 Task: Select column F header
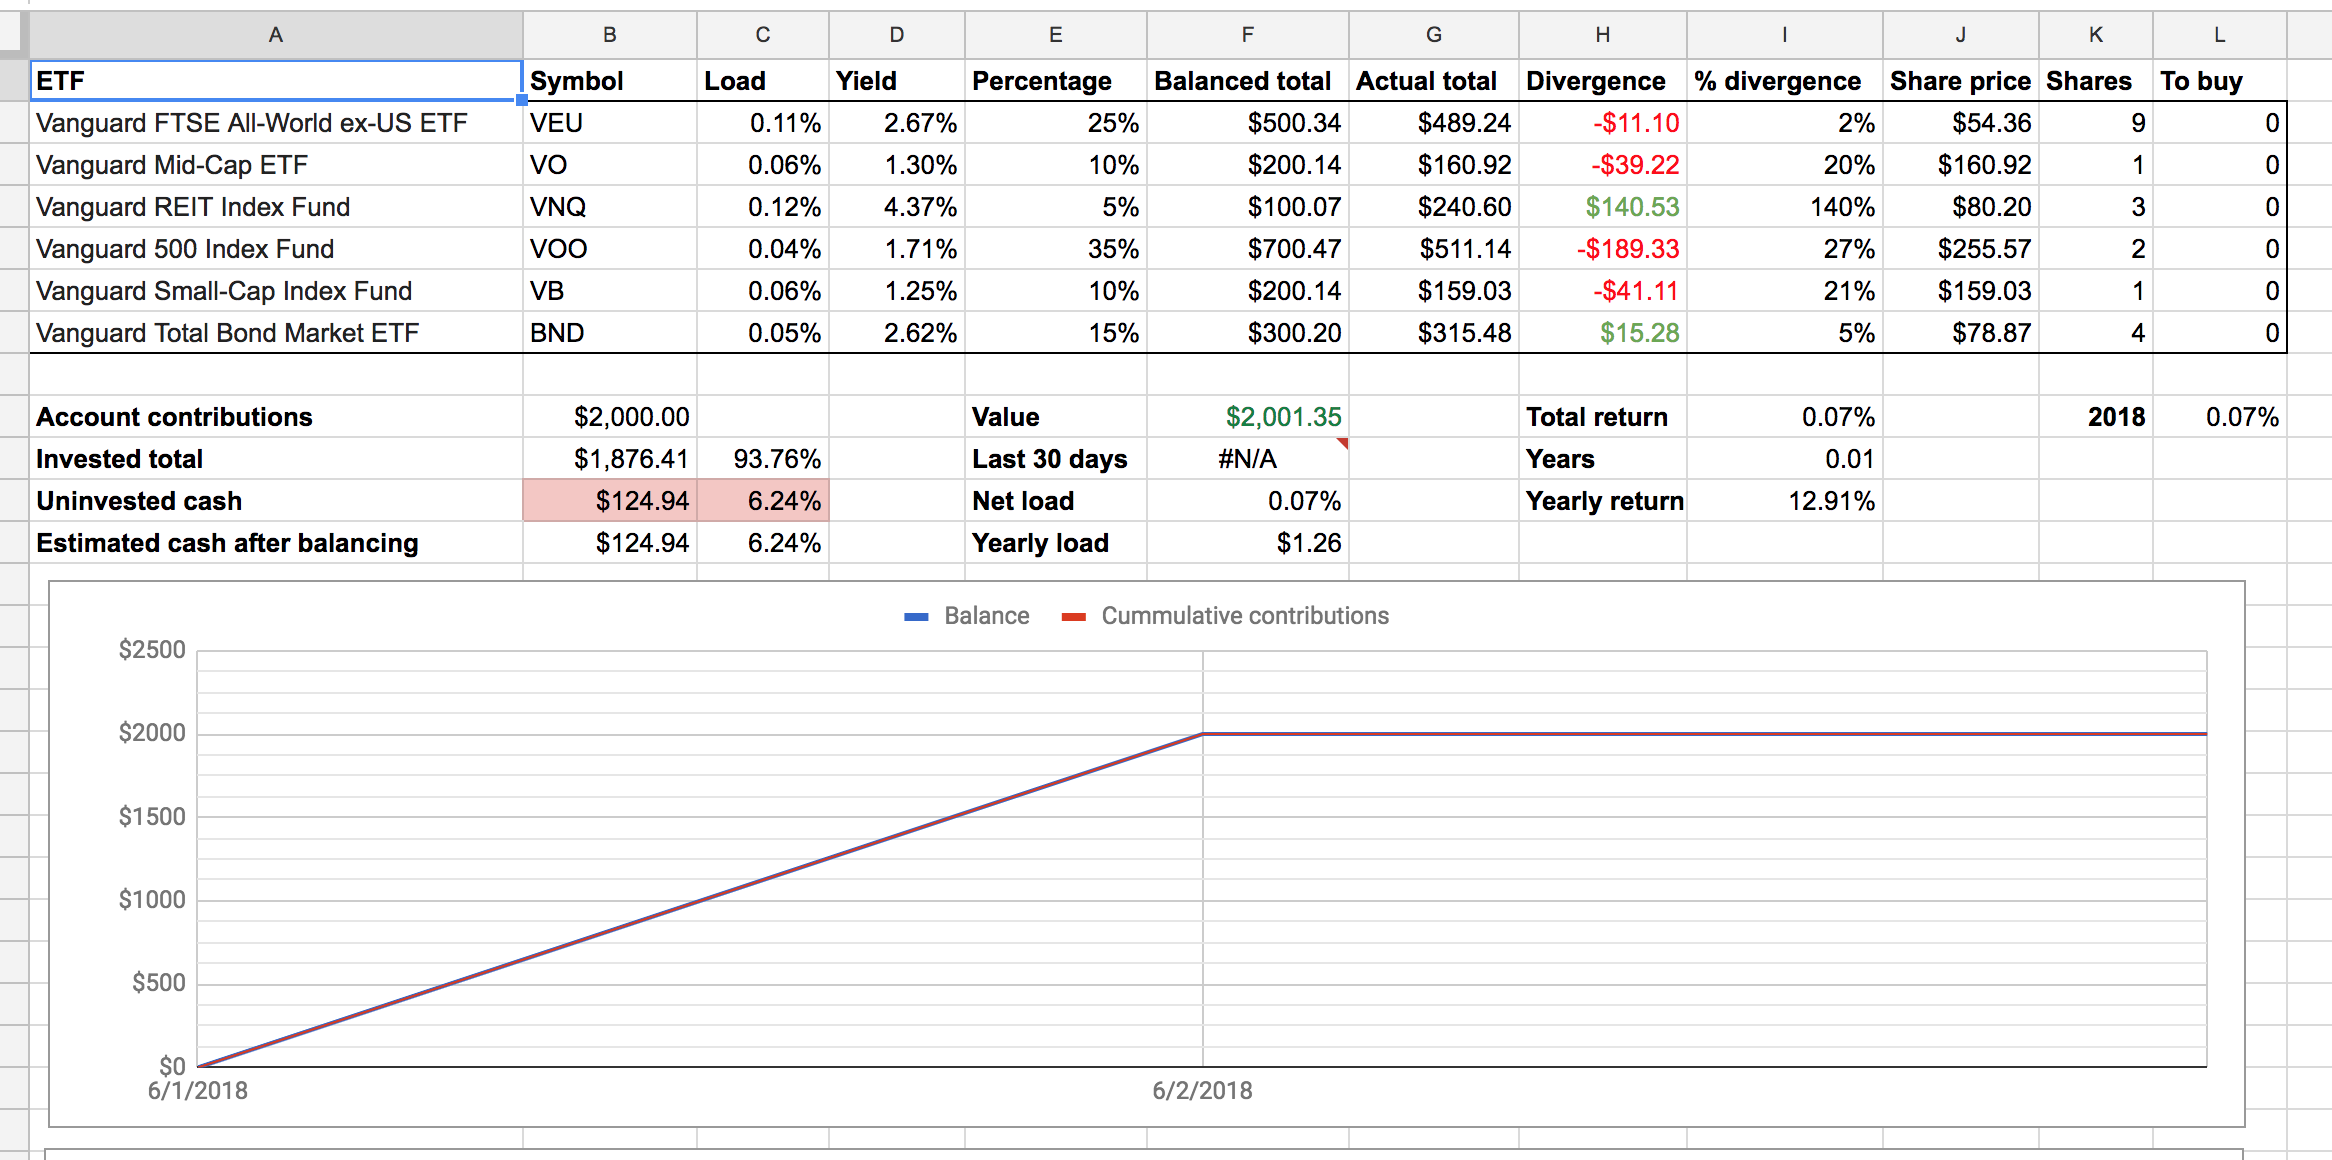[x=1247, y=35]
